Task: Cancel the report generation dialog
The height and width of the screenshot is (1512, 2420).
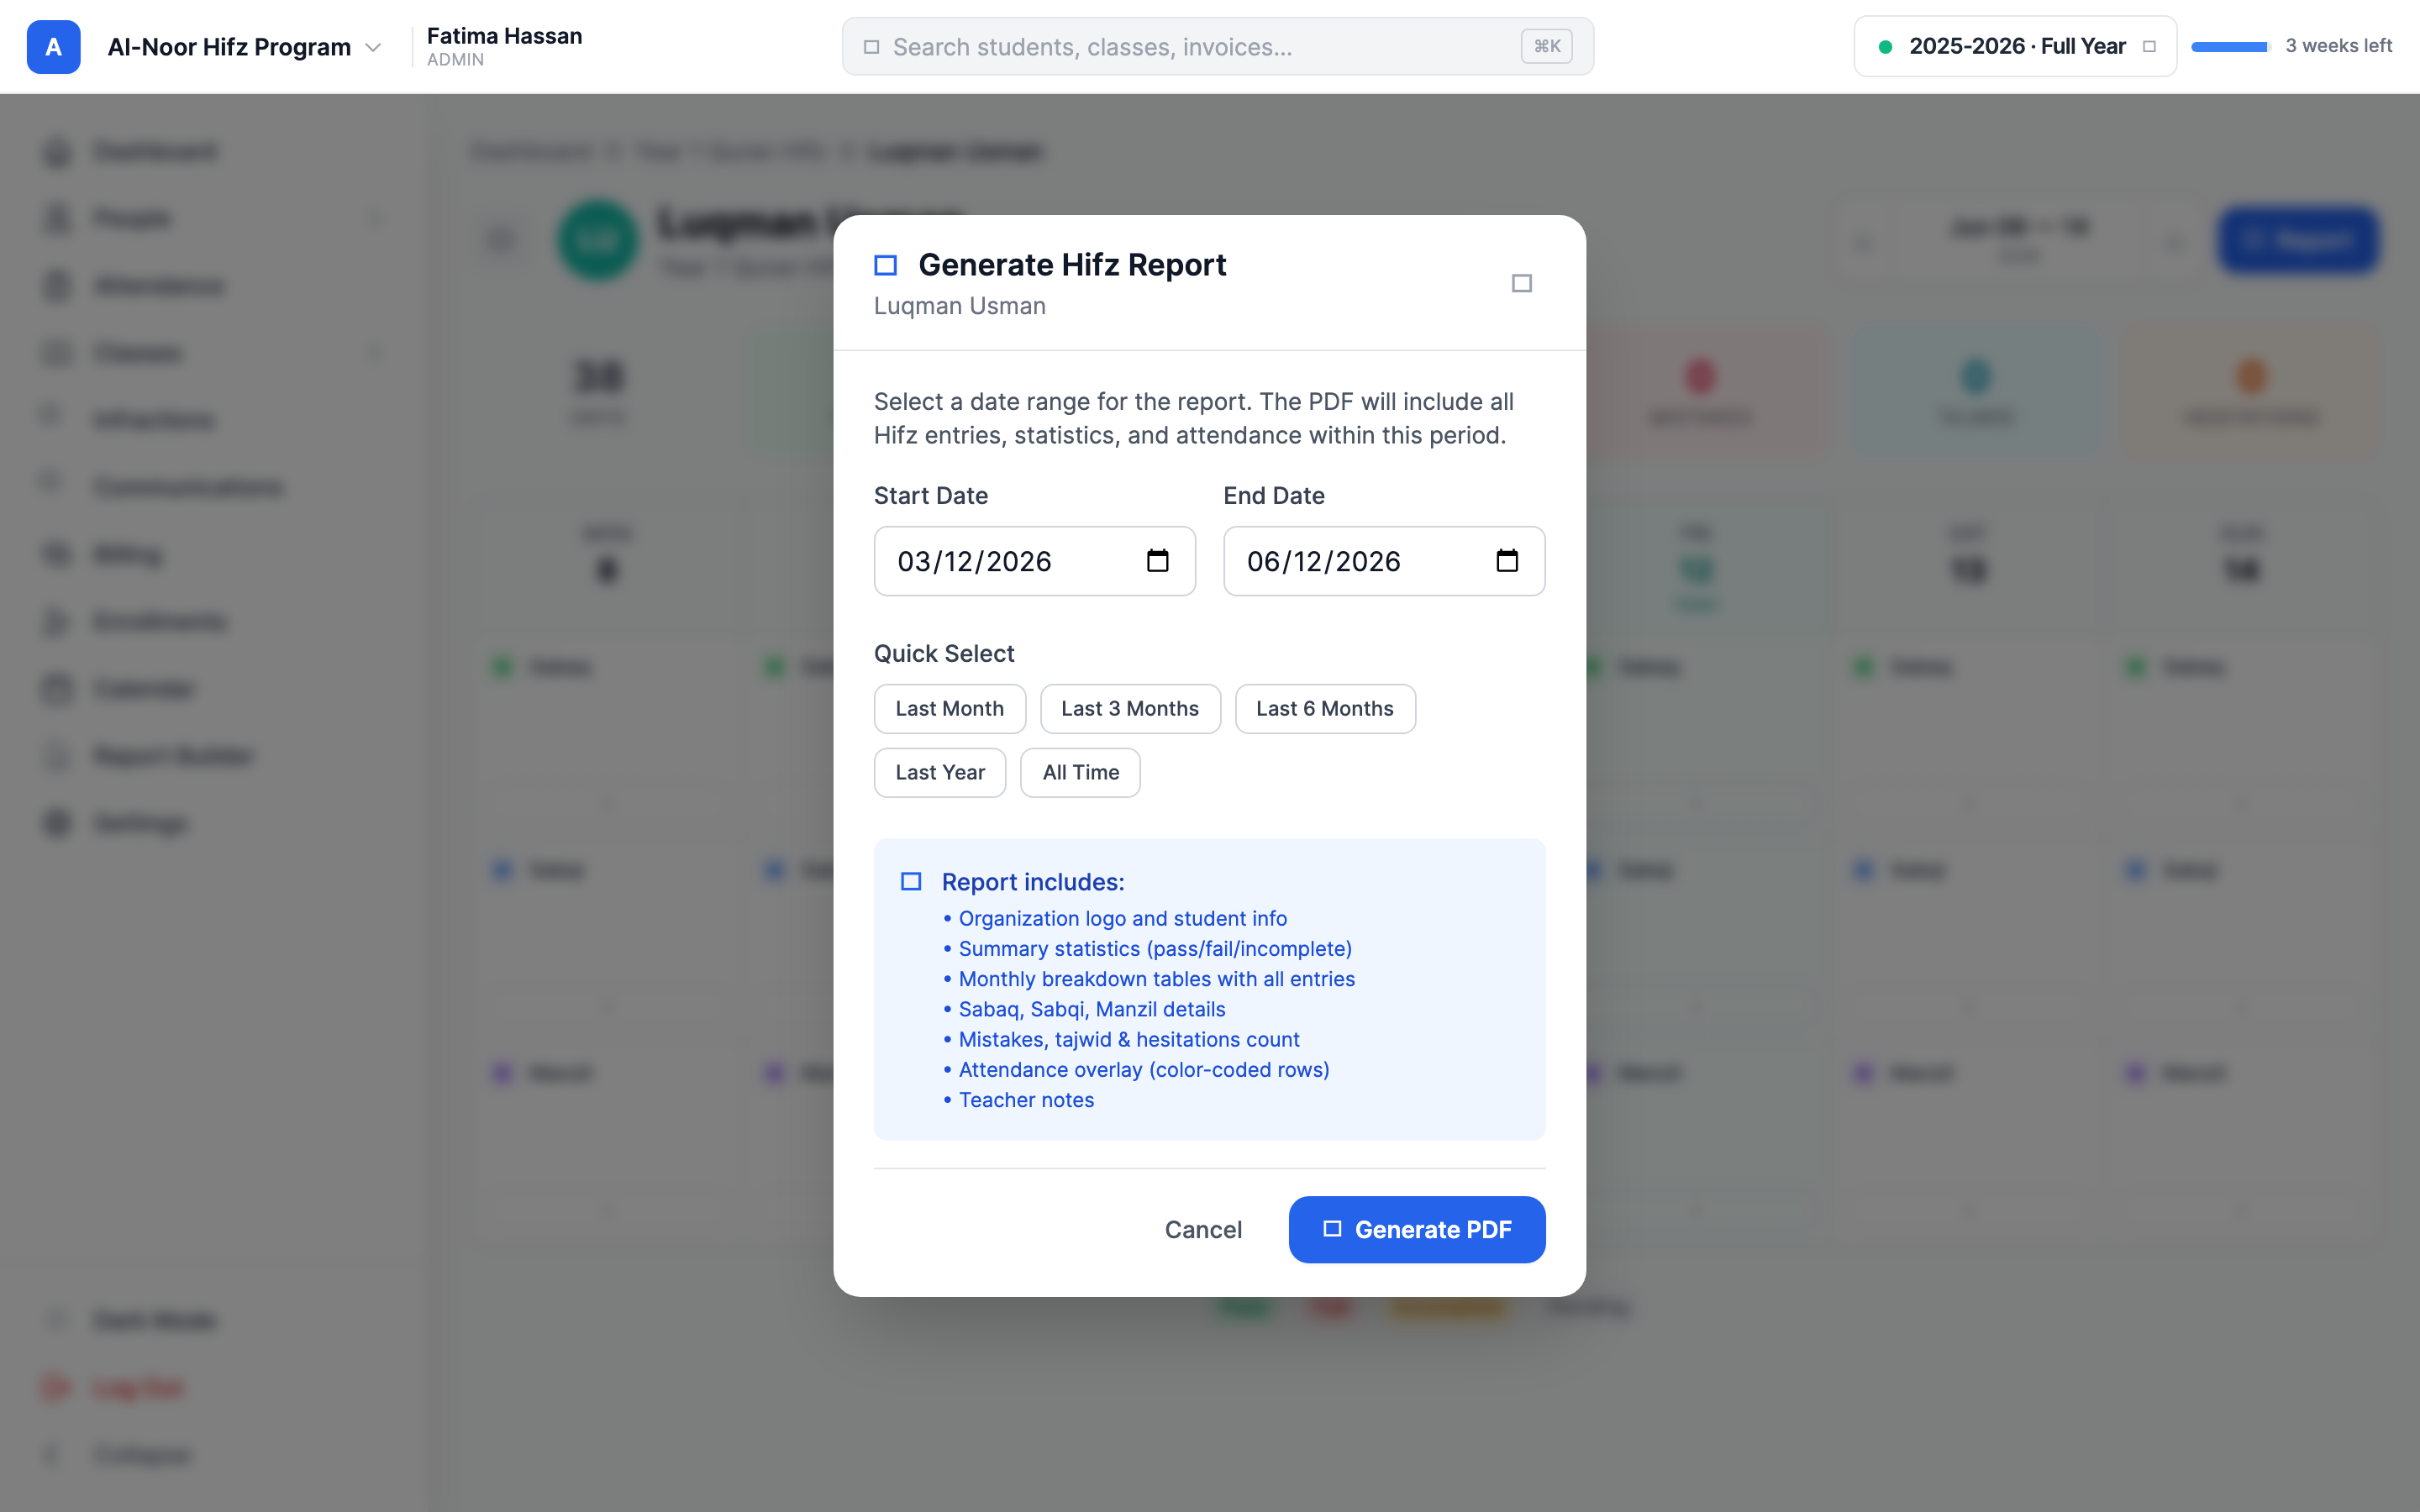Action: tap(1203, 1230)
